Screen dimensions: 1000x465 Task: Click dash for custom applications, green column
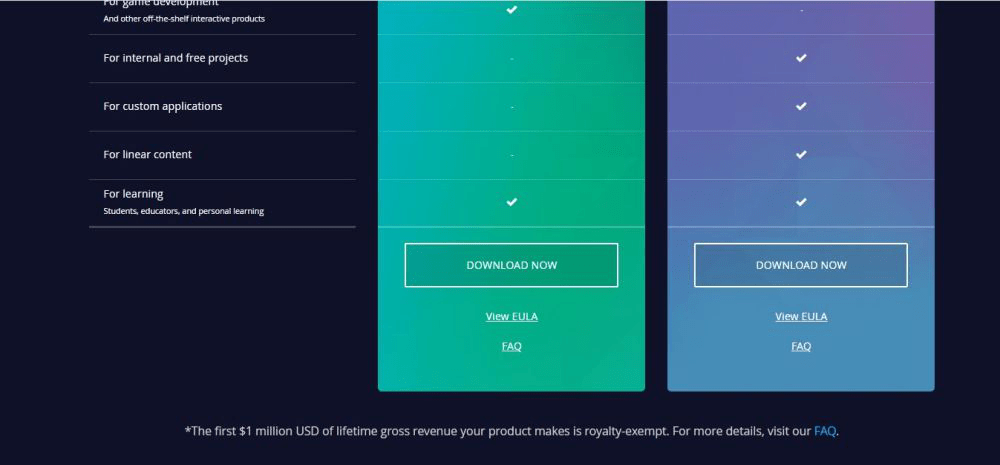(x=511, y=107)
